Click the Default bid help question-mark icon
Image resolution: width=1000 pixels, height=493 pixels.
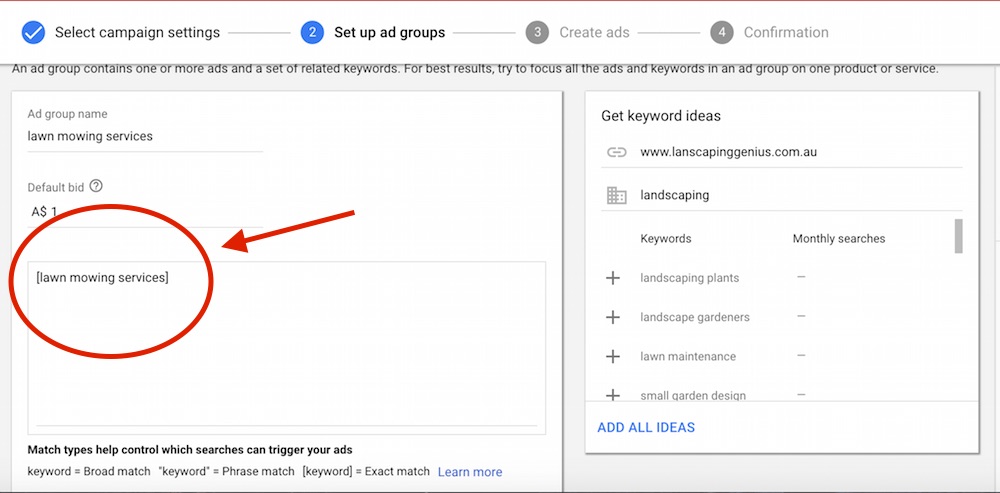[x=96, y=186]
